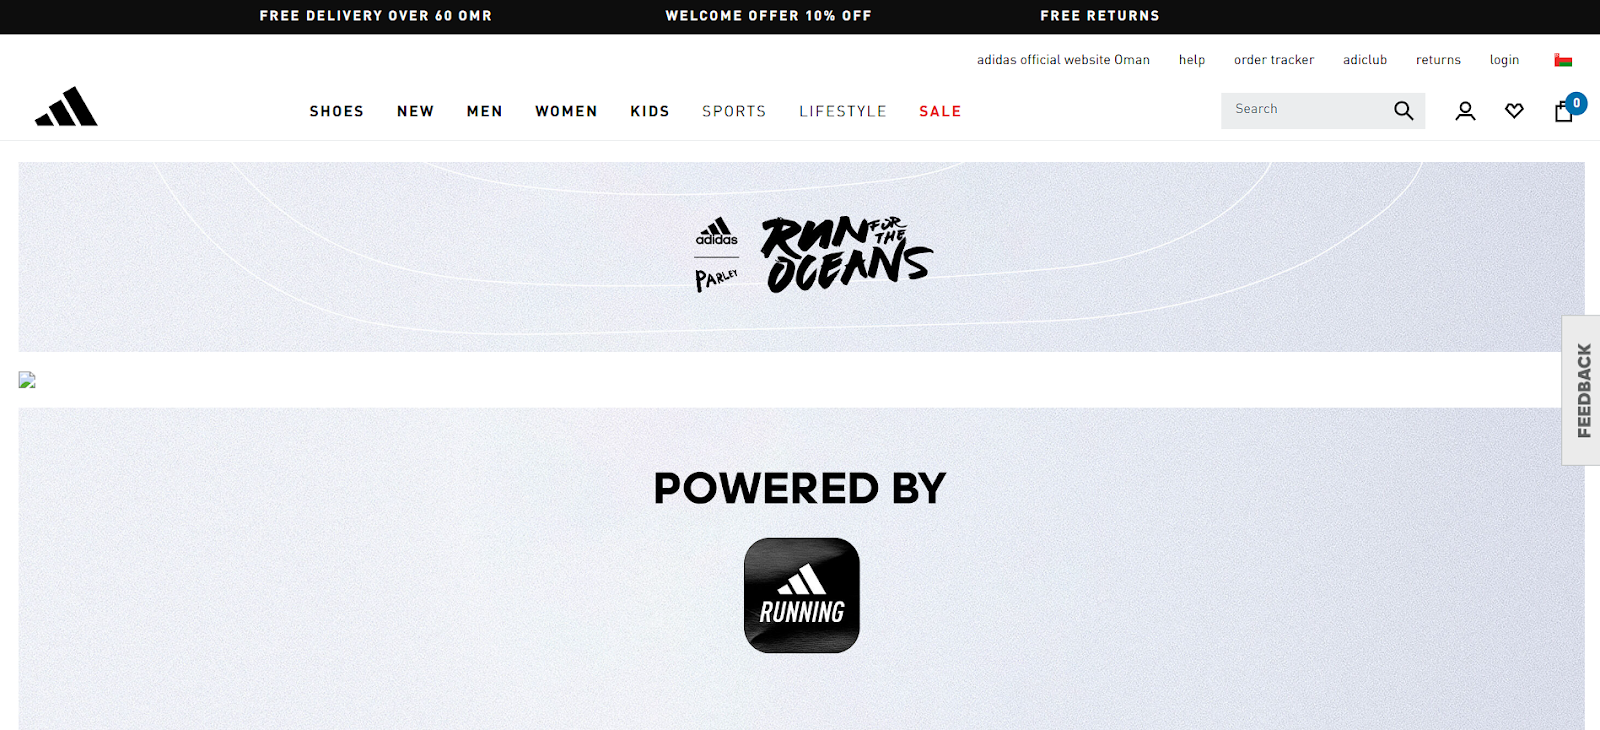Click the order tracker link
The width and height of the screenshot is (1600, 730).
click(x=1274, y=60)
